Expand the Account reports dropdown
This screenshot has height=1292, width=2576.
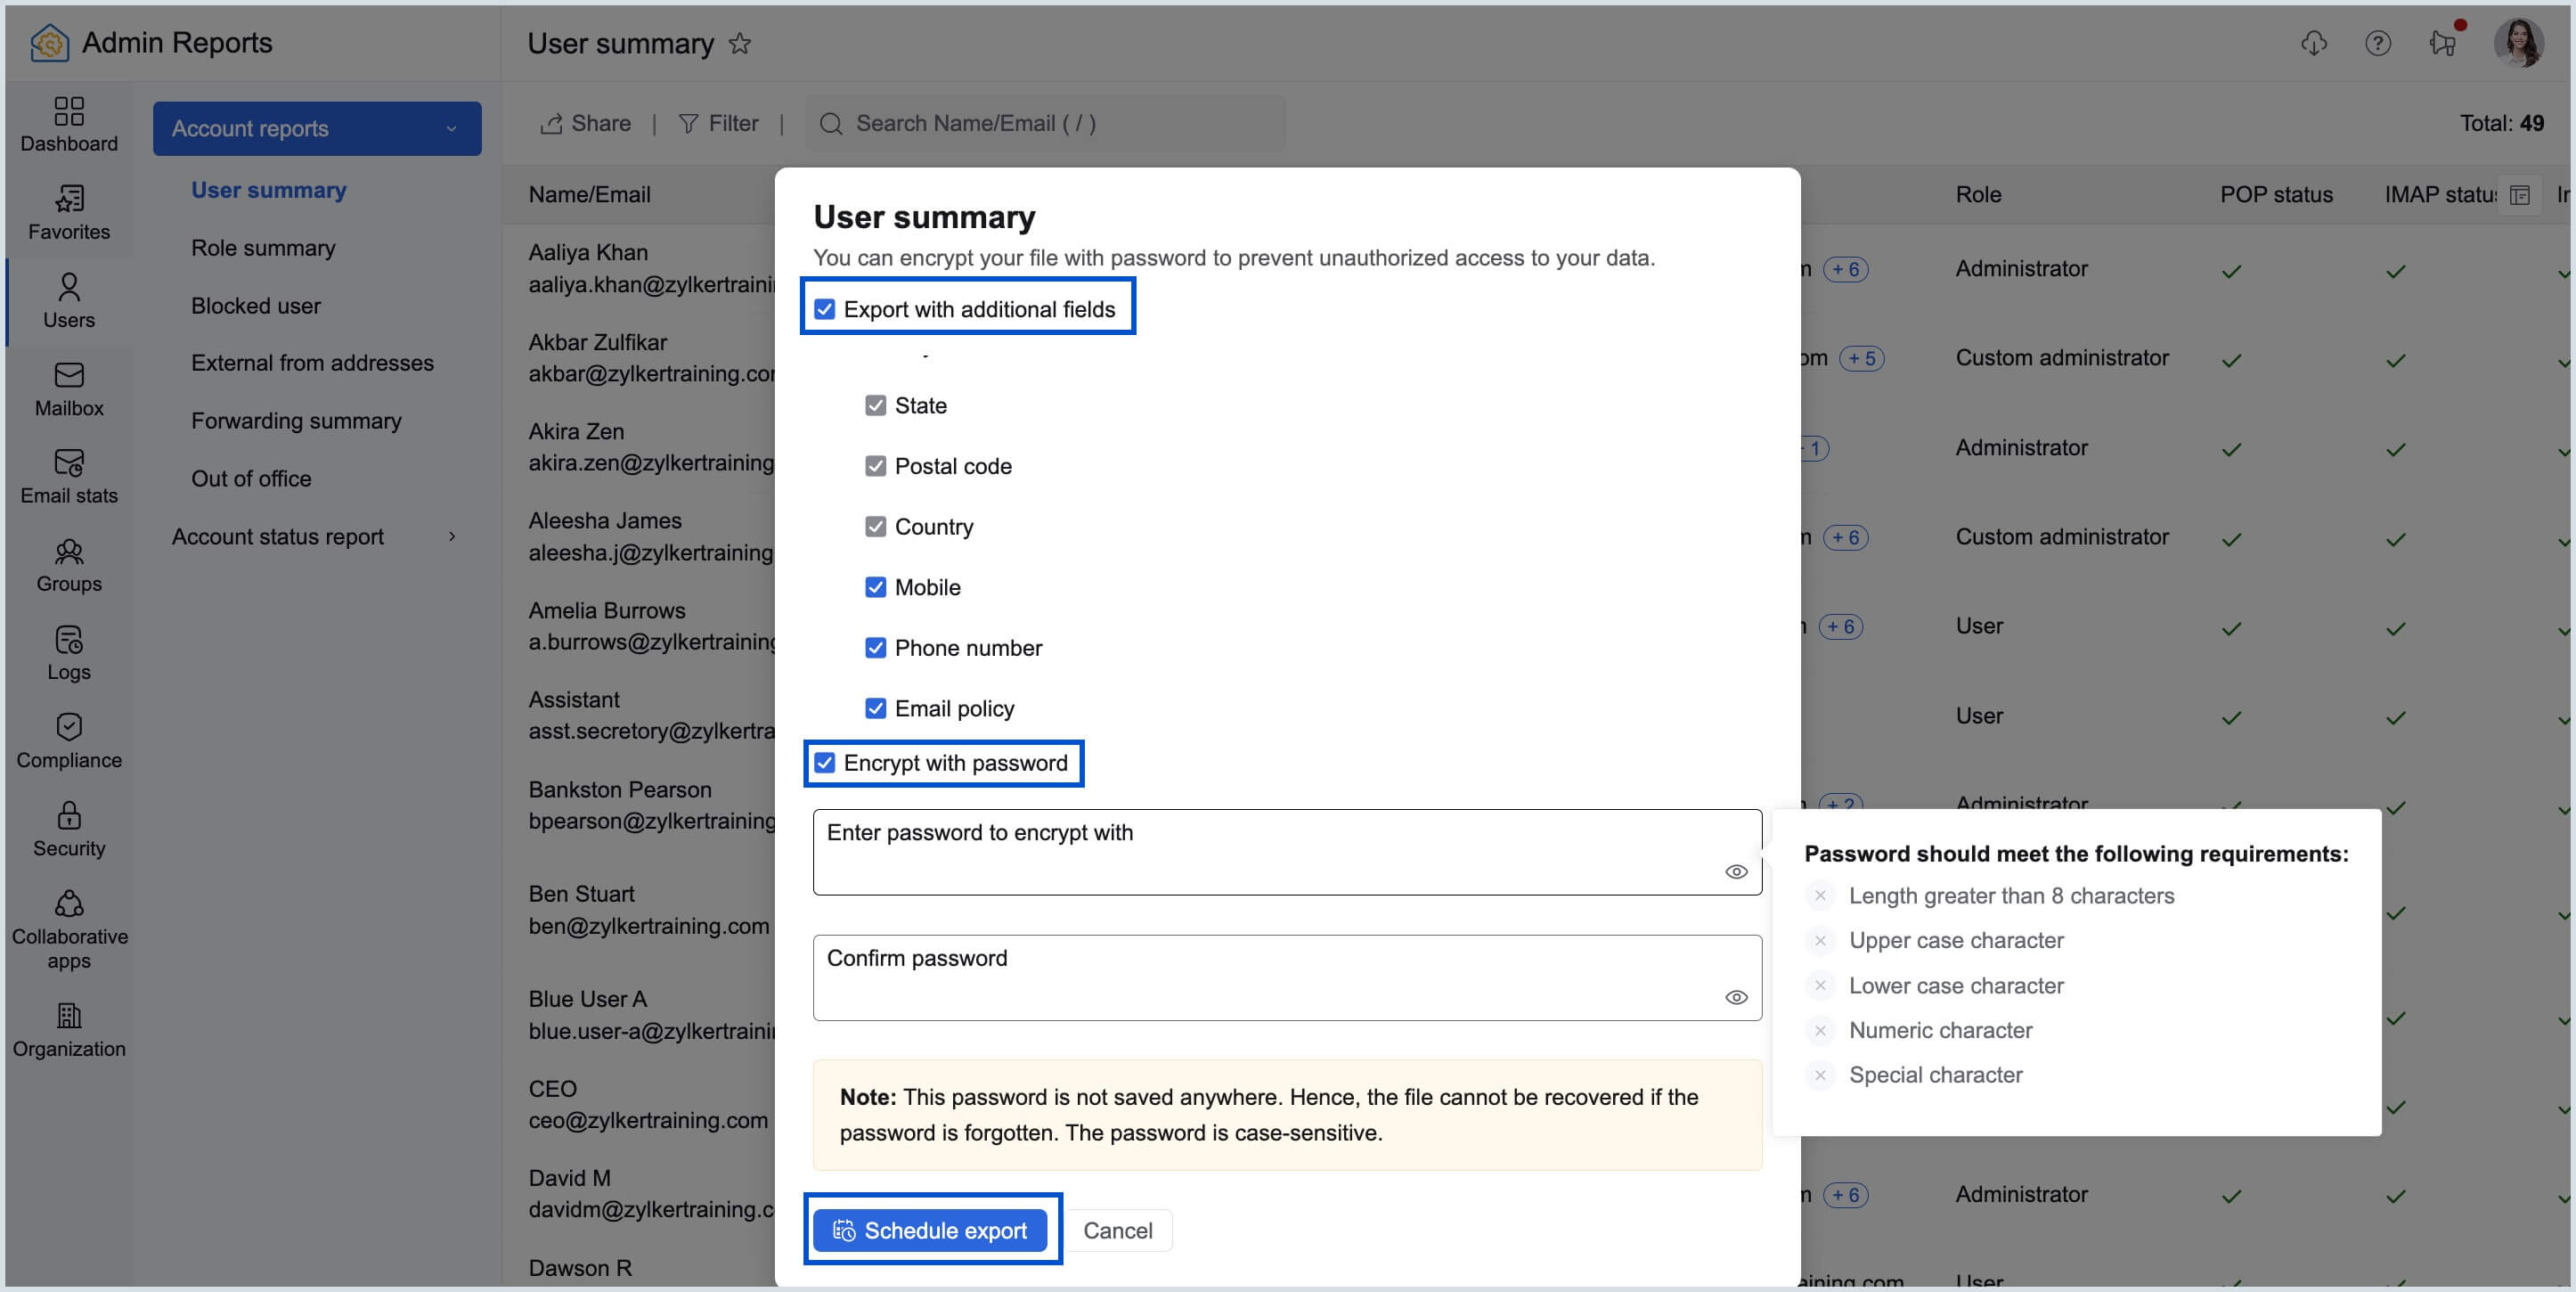(451, 128)
